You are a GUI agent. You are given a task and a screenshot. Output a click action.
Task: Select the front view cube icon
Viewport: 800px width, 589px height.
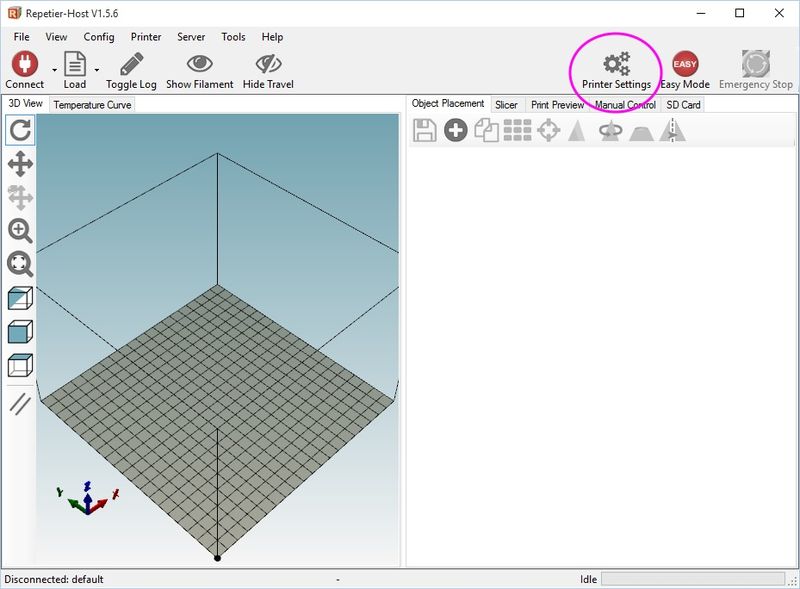[20, 332]
